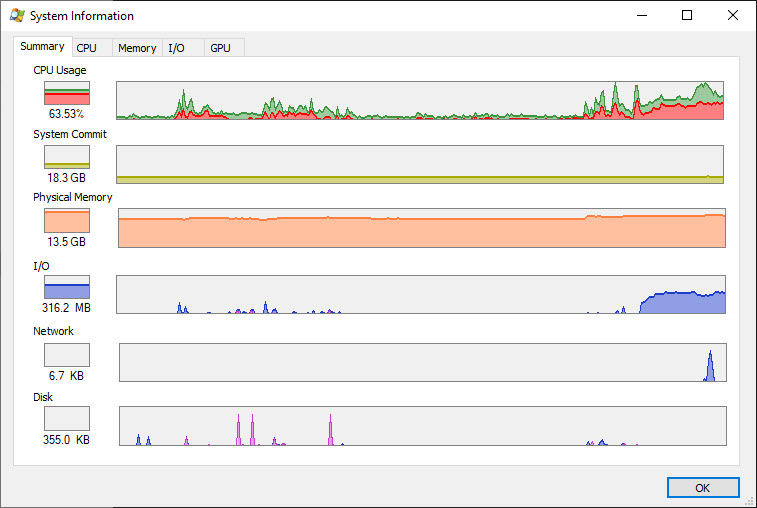The height and width of the screenshot is (508, 757).
Task: Click the Physical Memory mini gauge
Action: point(67,221)
